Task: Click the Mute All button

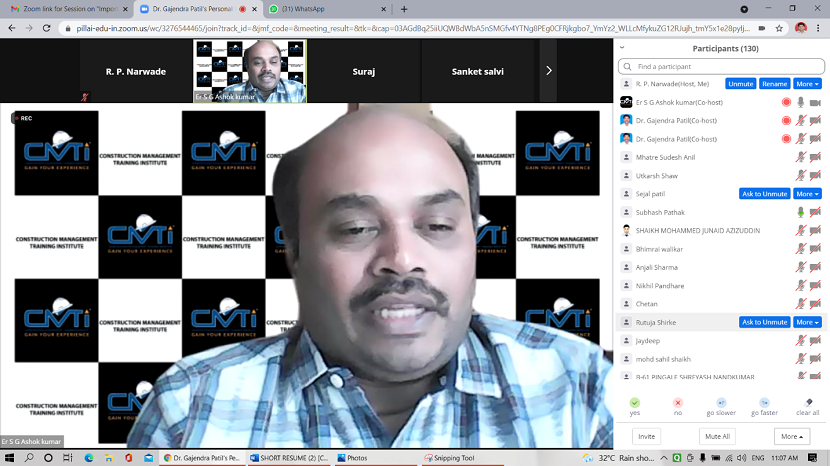Action: click(717, 436)
